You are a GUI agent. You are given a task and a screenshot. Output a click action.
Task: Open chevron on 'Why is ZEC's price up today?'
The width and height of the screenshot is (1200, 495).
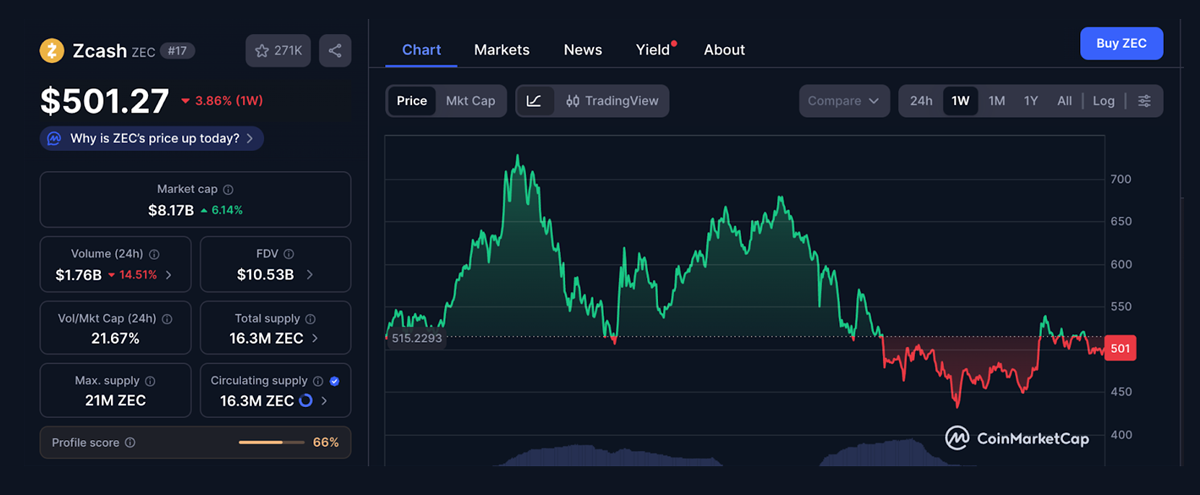(249, 138)
